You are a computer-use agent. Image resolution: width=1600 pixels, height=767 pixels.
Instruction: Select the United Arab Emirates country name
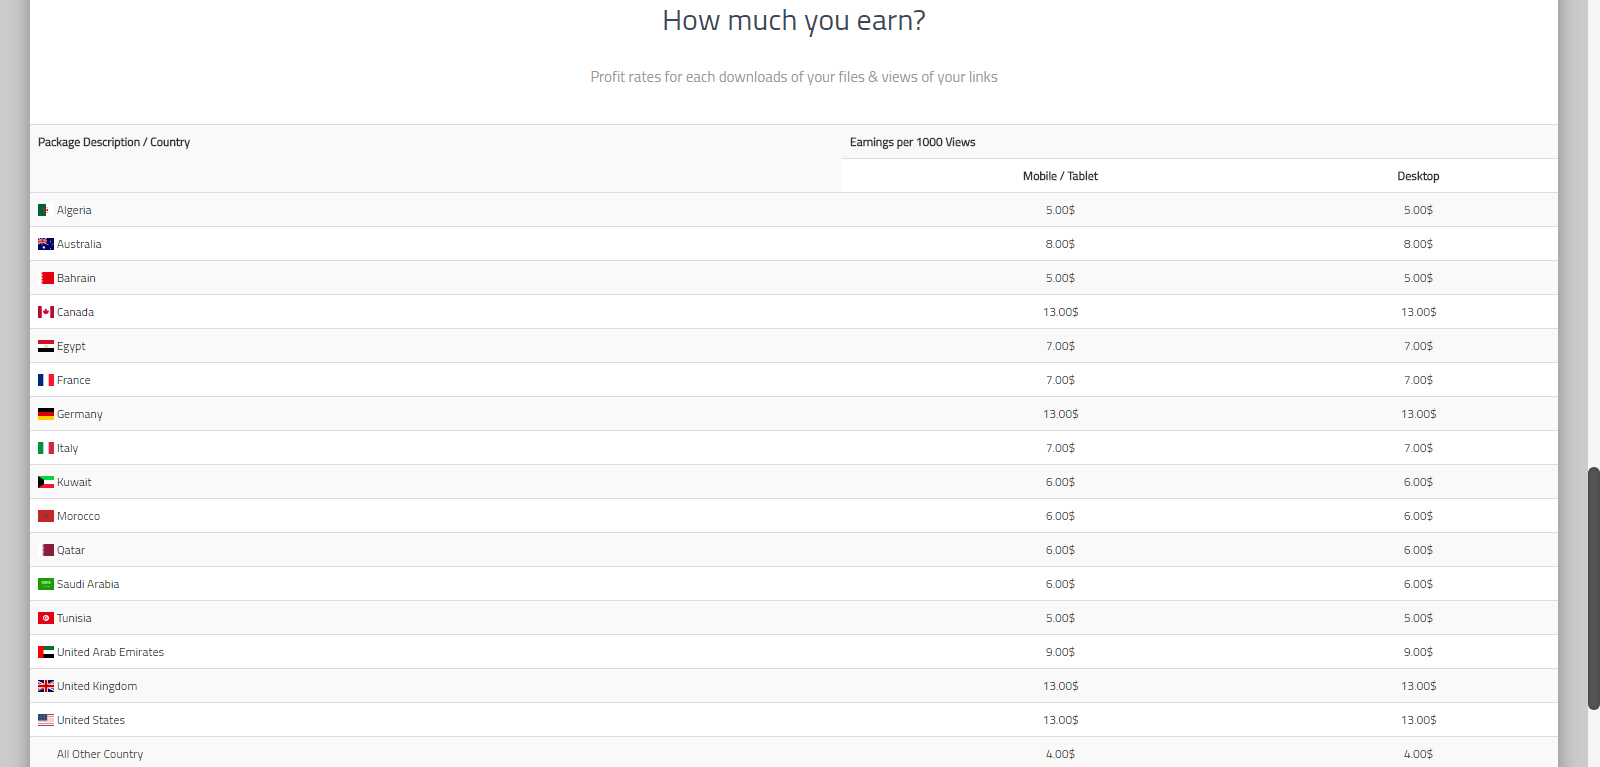point(110,652)
